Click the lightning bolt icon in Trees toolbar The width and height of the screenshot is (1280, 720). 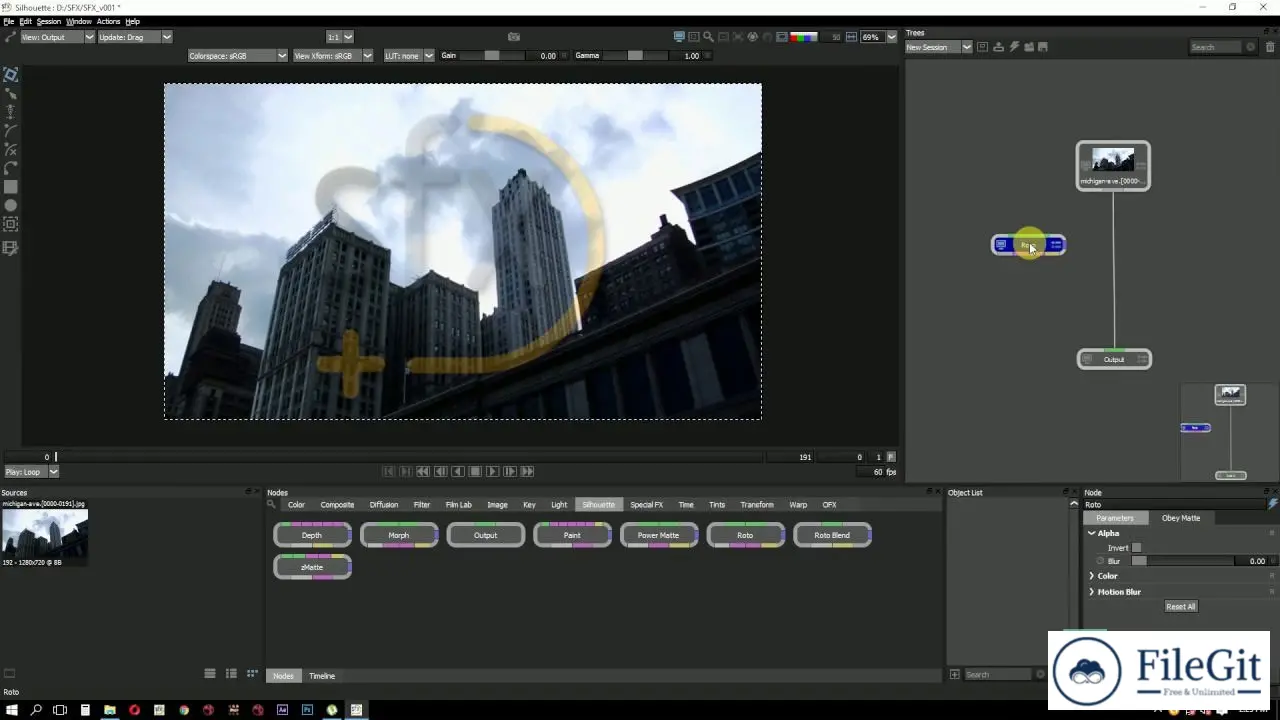point(1013,47)
